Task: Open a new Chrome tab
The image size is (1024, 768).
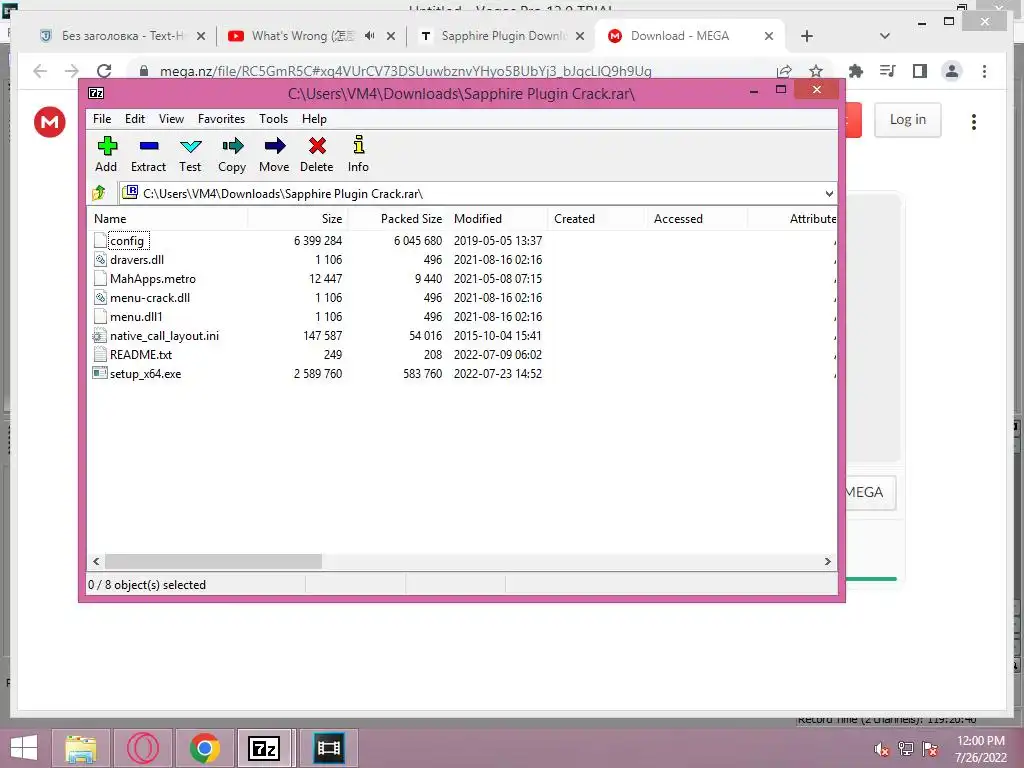Action: [x=807, y=36]
